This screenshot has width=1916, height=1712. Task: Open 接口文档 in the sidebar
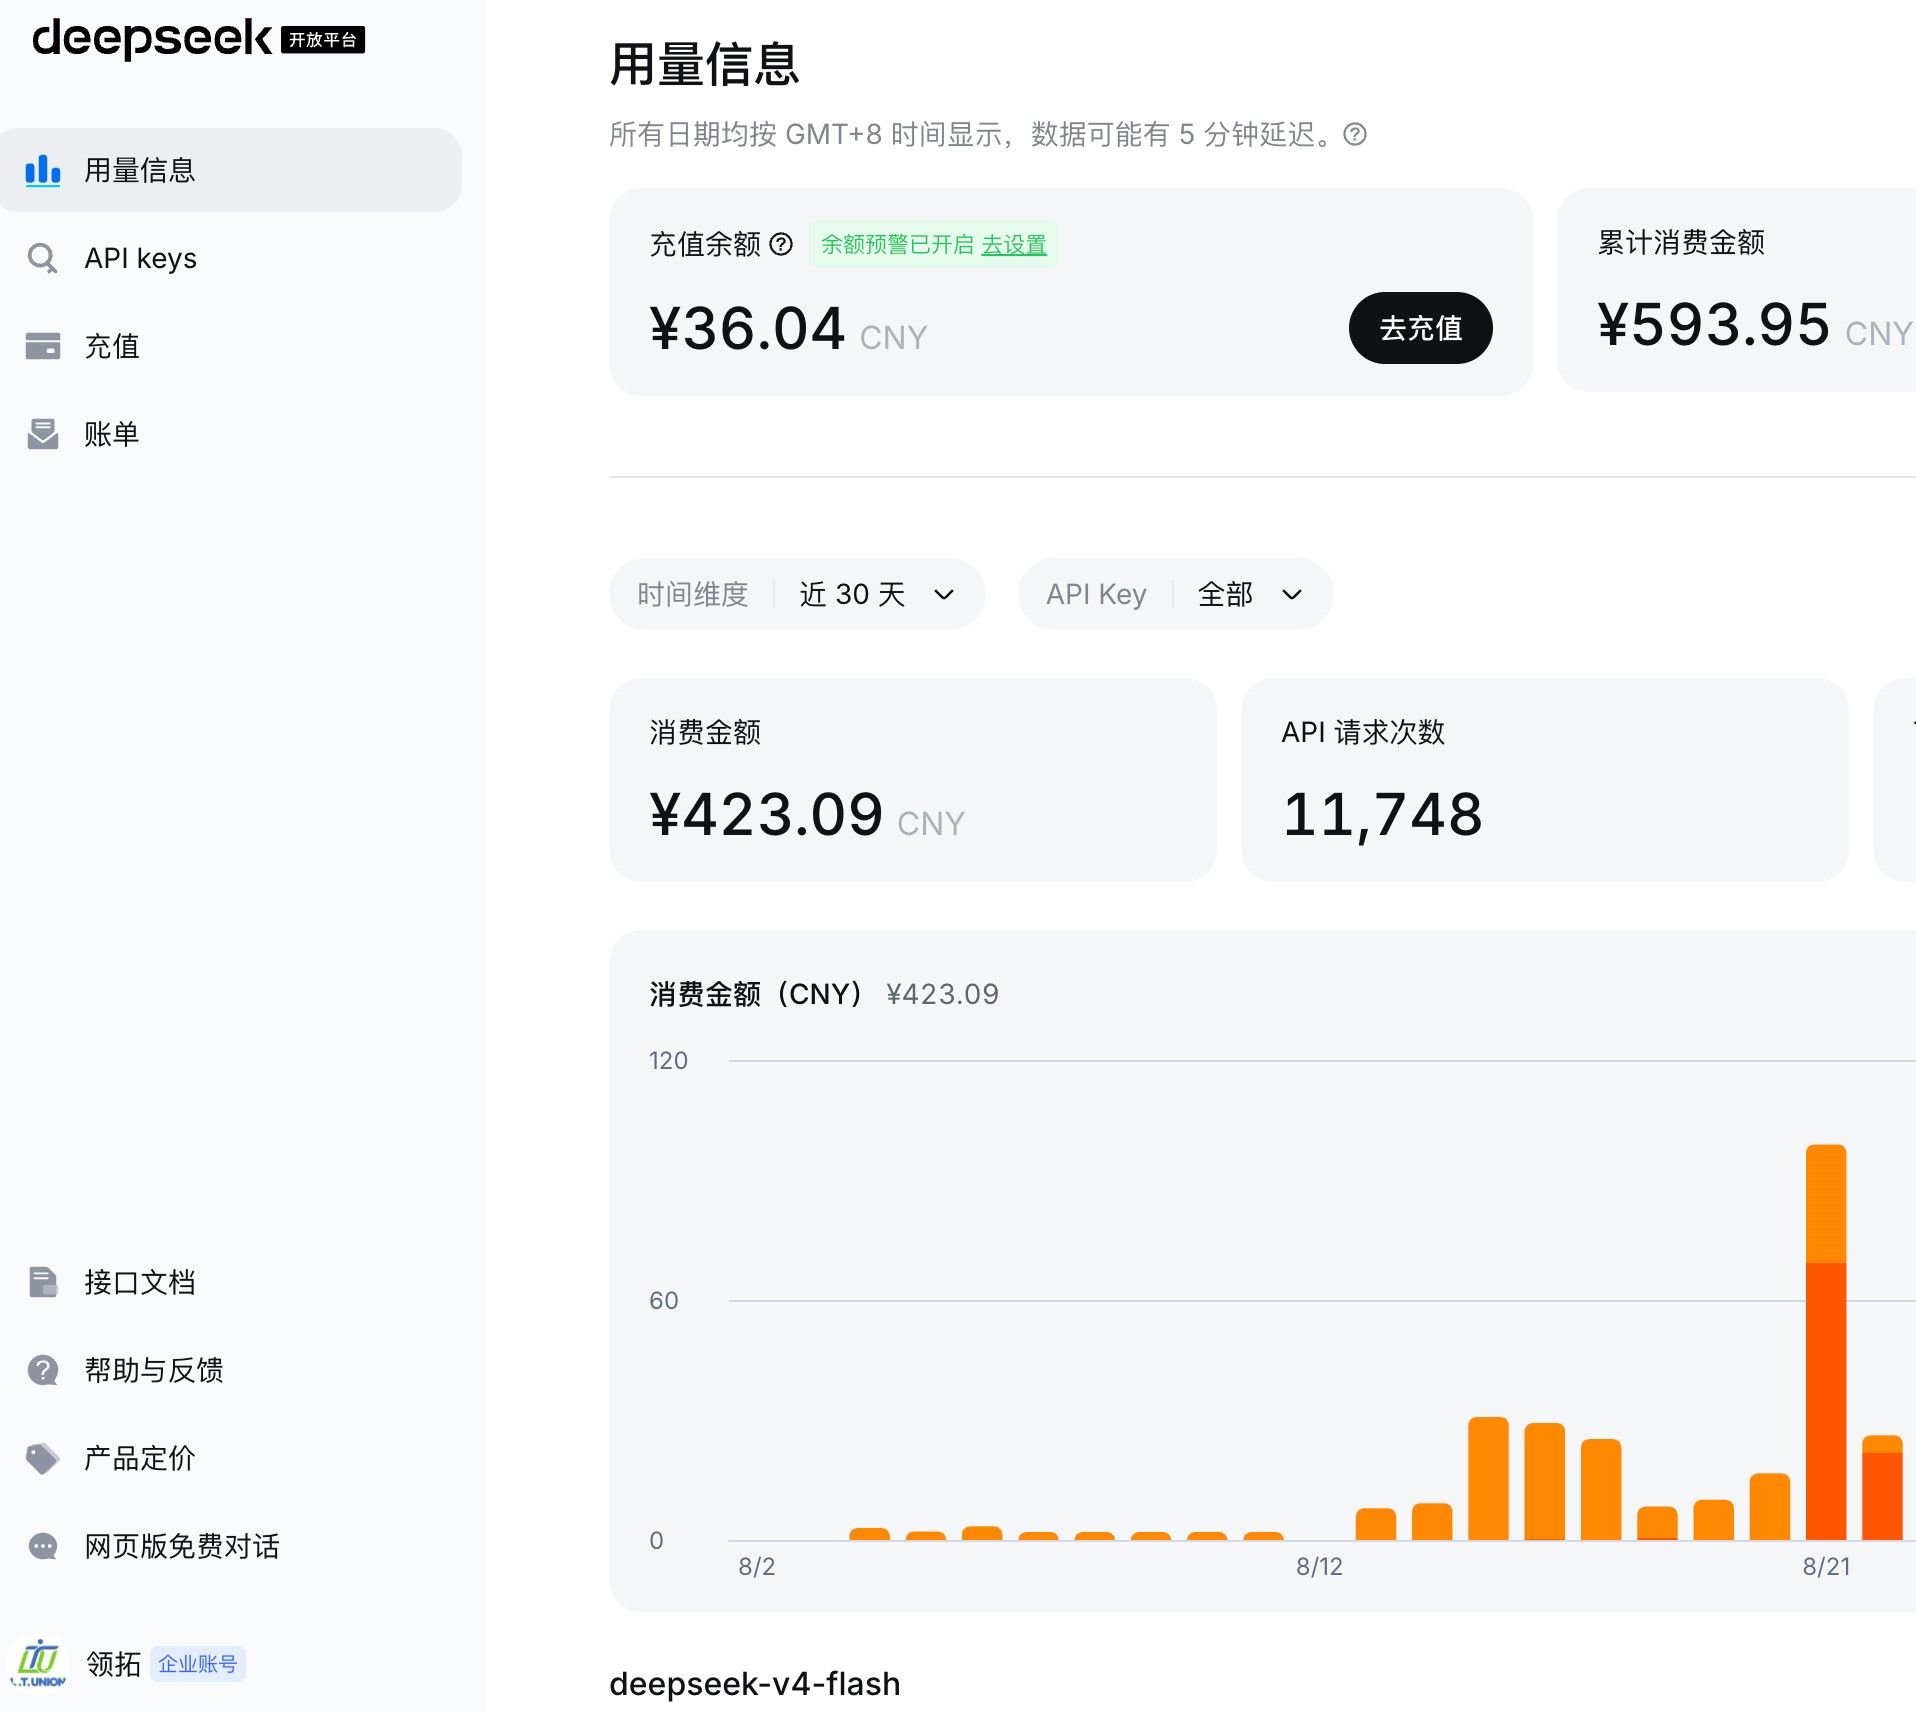pos(231,1282)
